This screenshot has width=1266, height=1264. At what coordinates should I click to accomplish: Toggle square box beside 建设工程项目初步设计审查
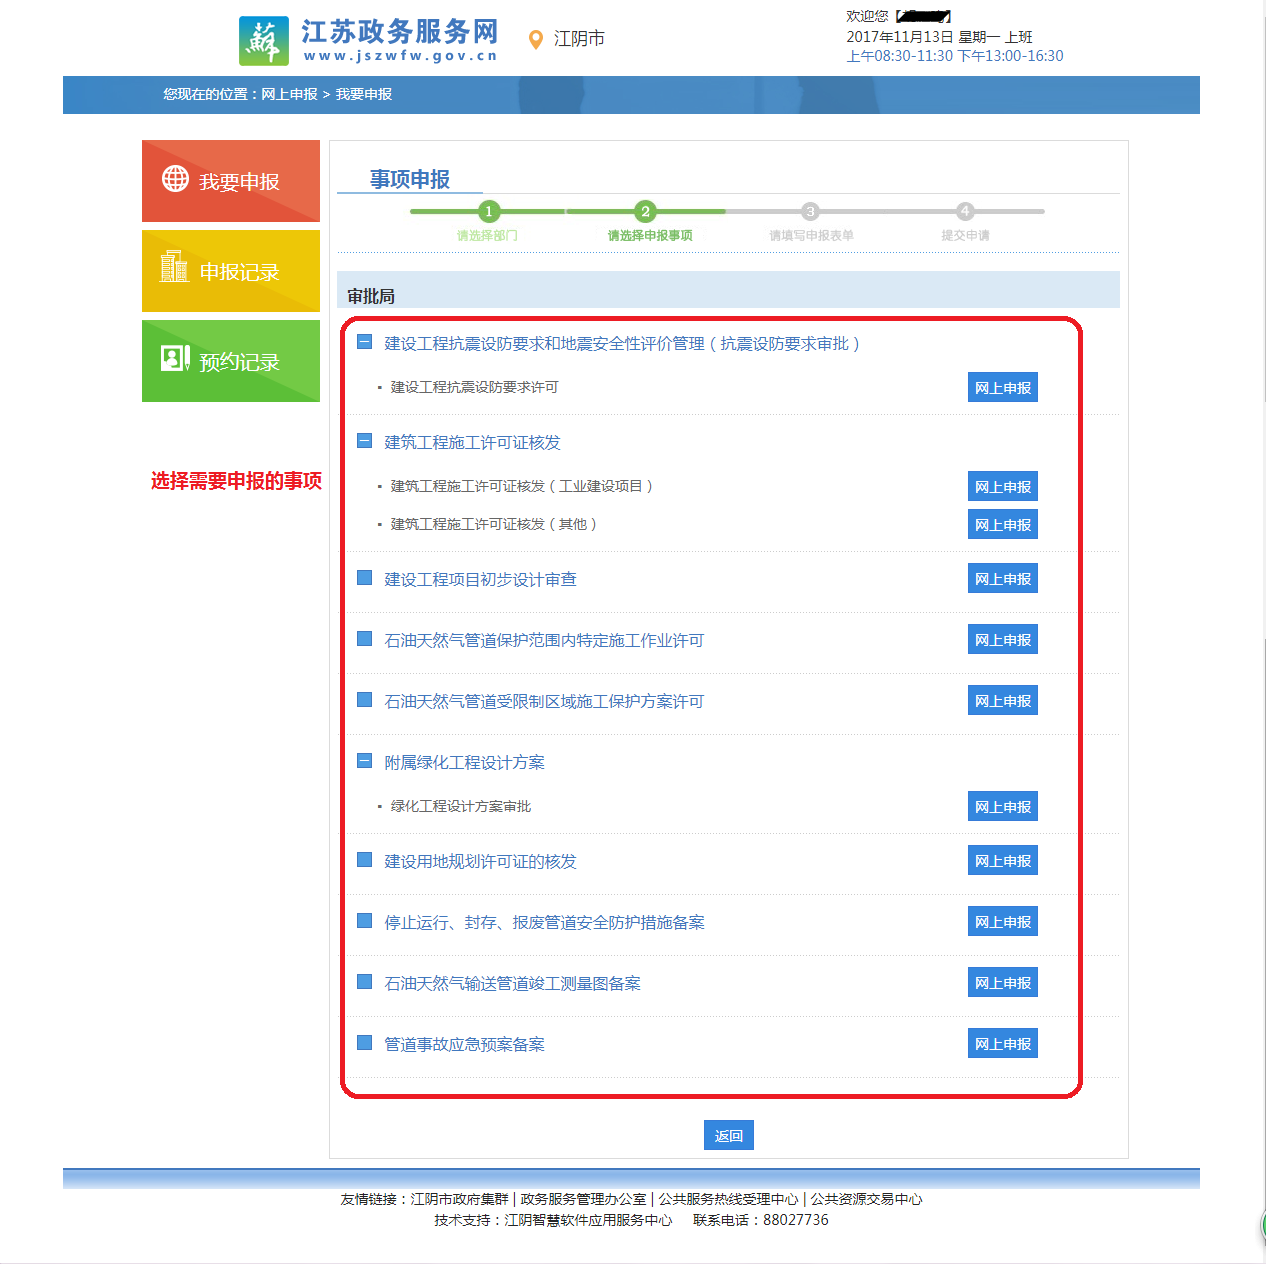click(x=365, y=578)
